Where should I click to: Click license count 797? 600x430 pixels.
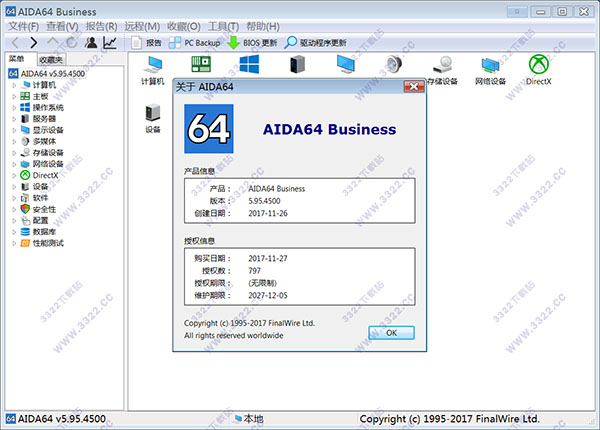pyautogui.click(x=254, y=271)
